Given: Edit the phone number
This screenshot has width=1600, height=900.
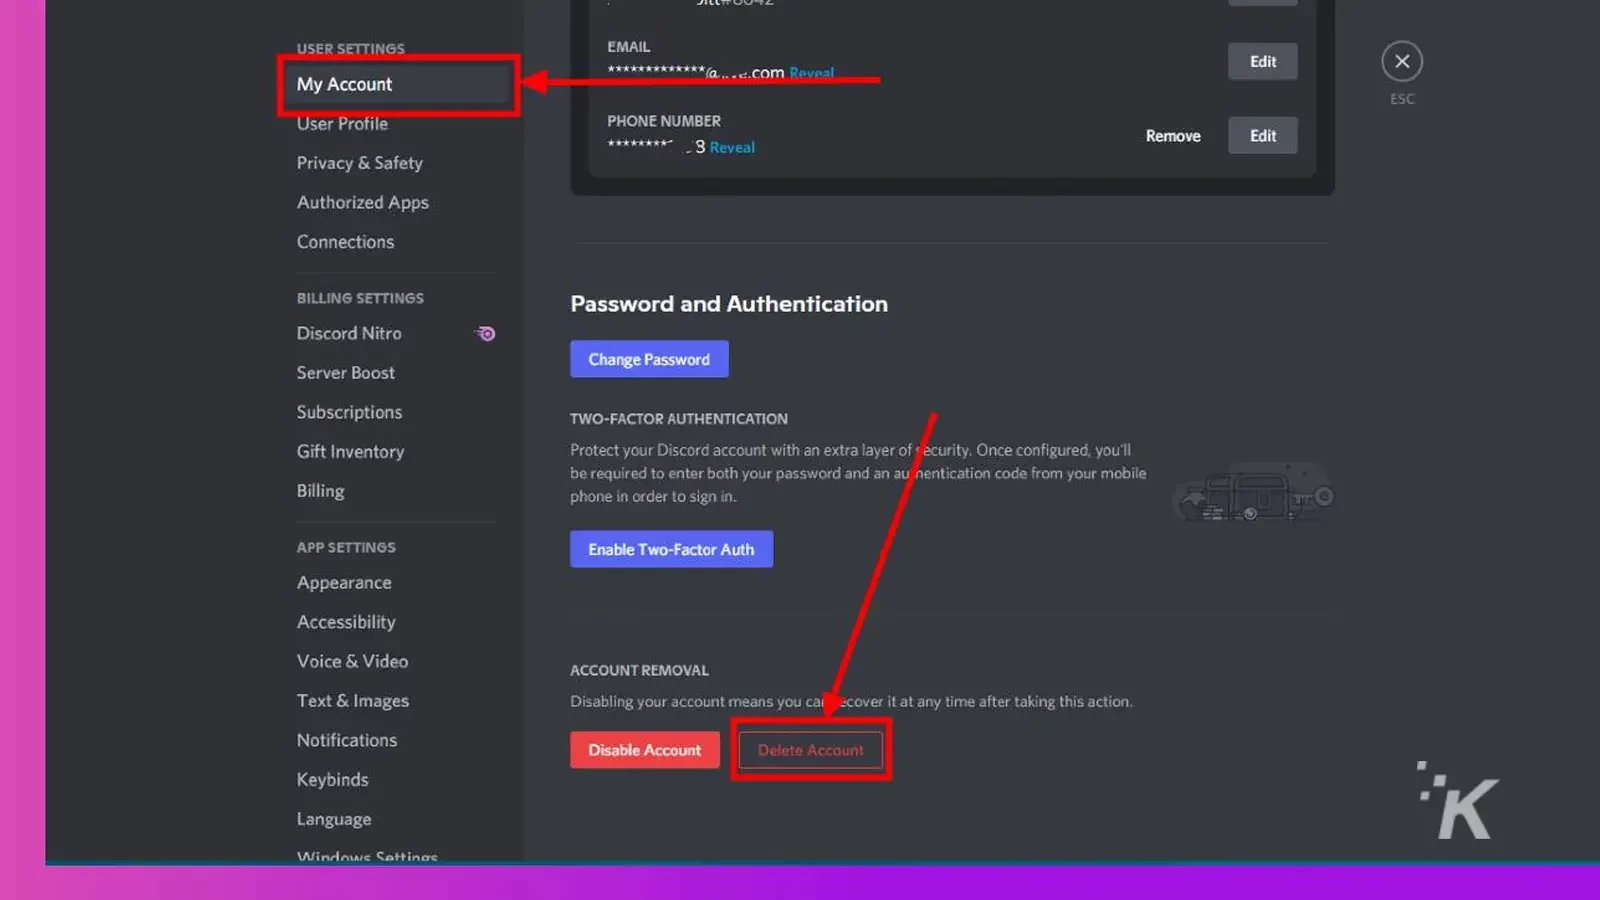Looking at the screenshot, I should coord(1262,136).
